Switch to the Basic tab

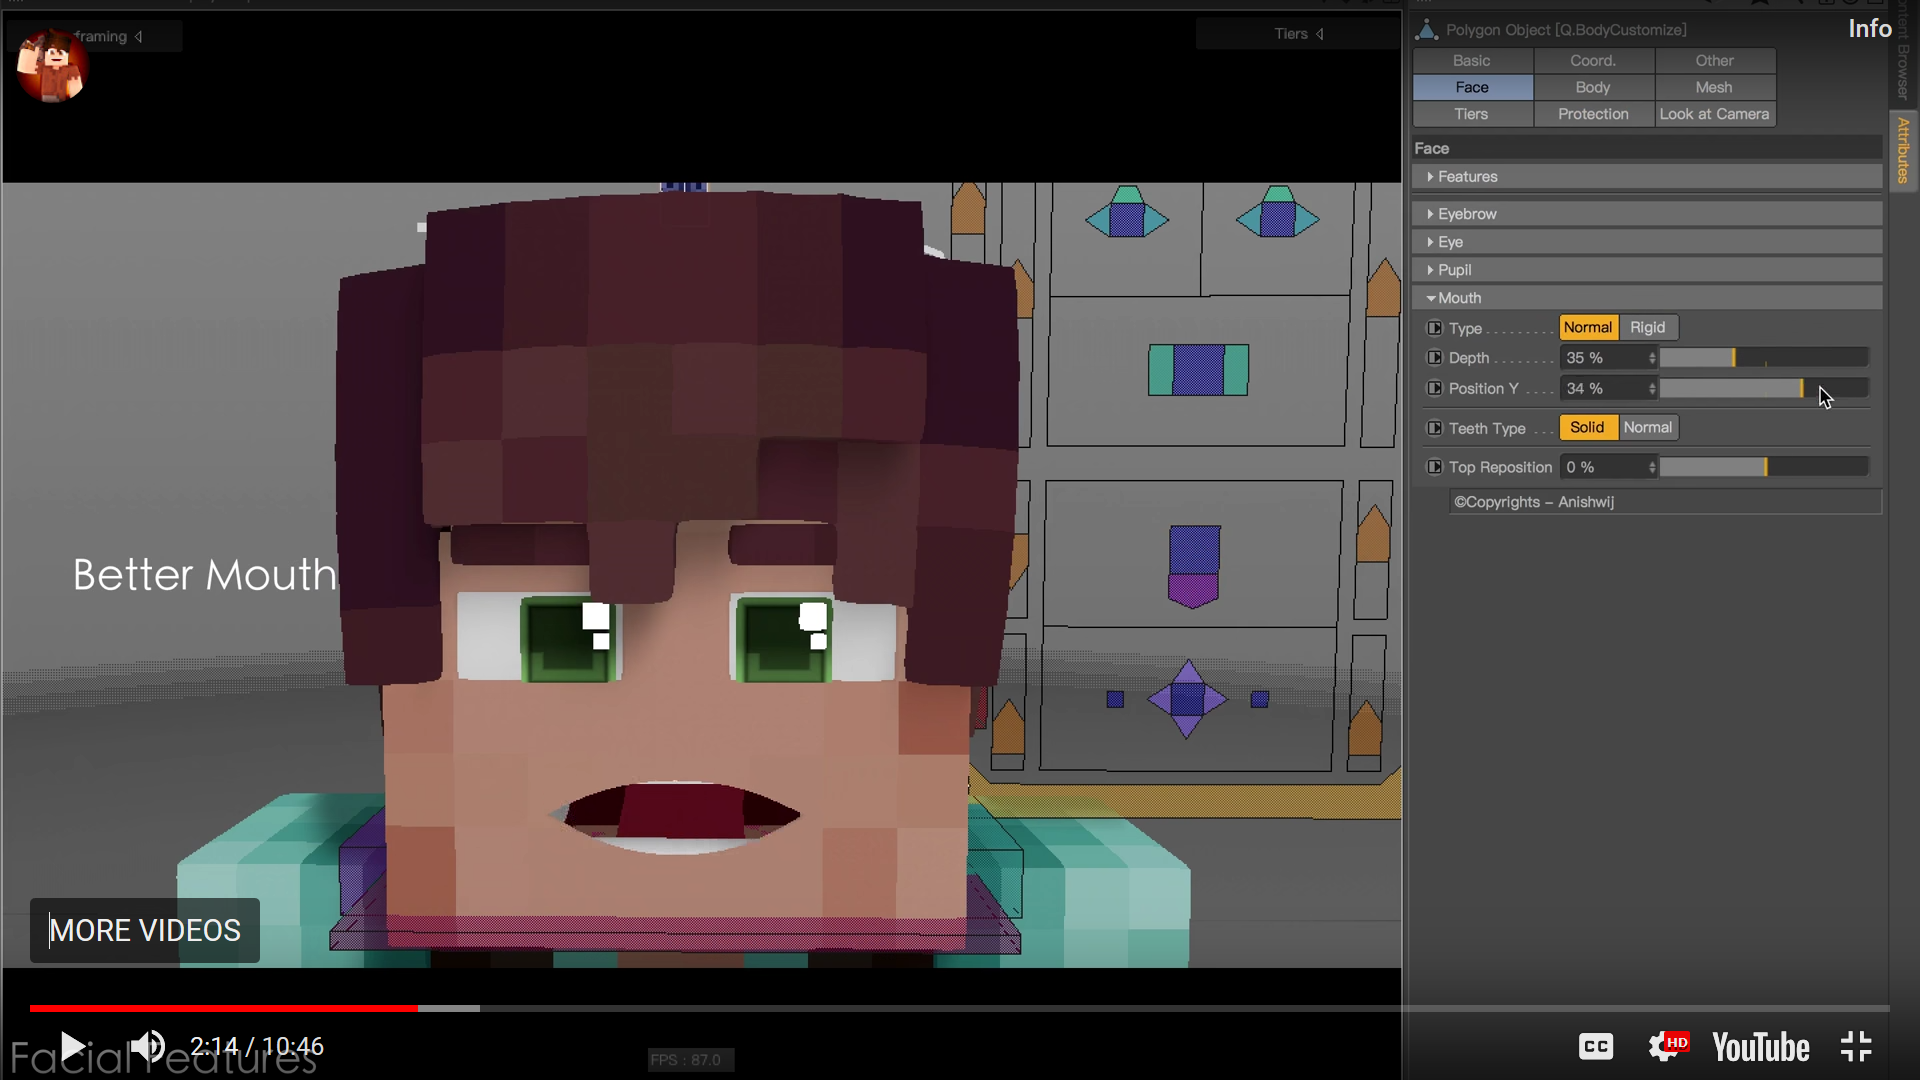pos(1472,60)
